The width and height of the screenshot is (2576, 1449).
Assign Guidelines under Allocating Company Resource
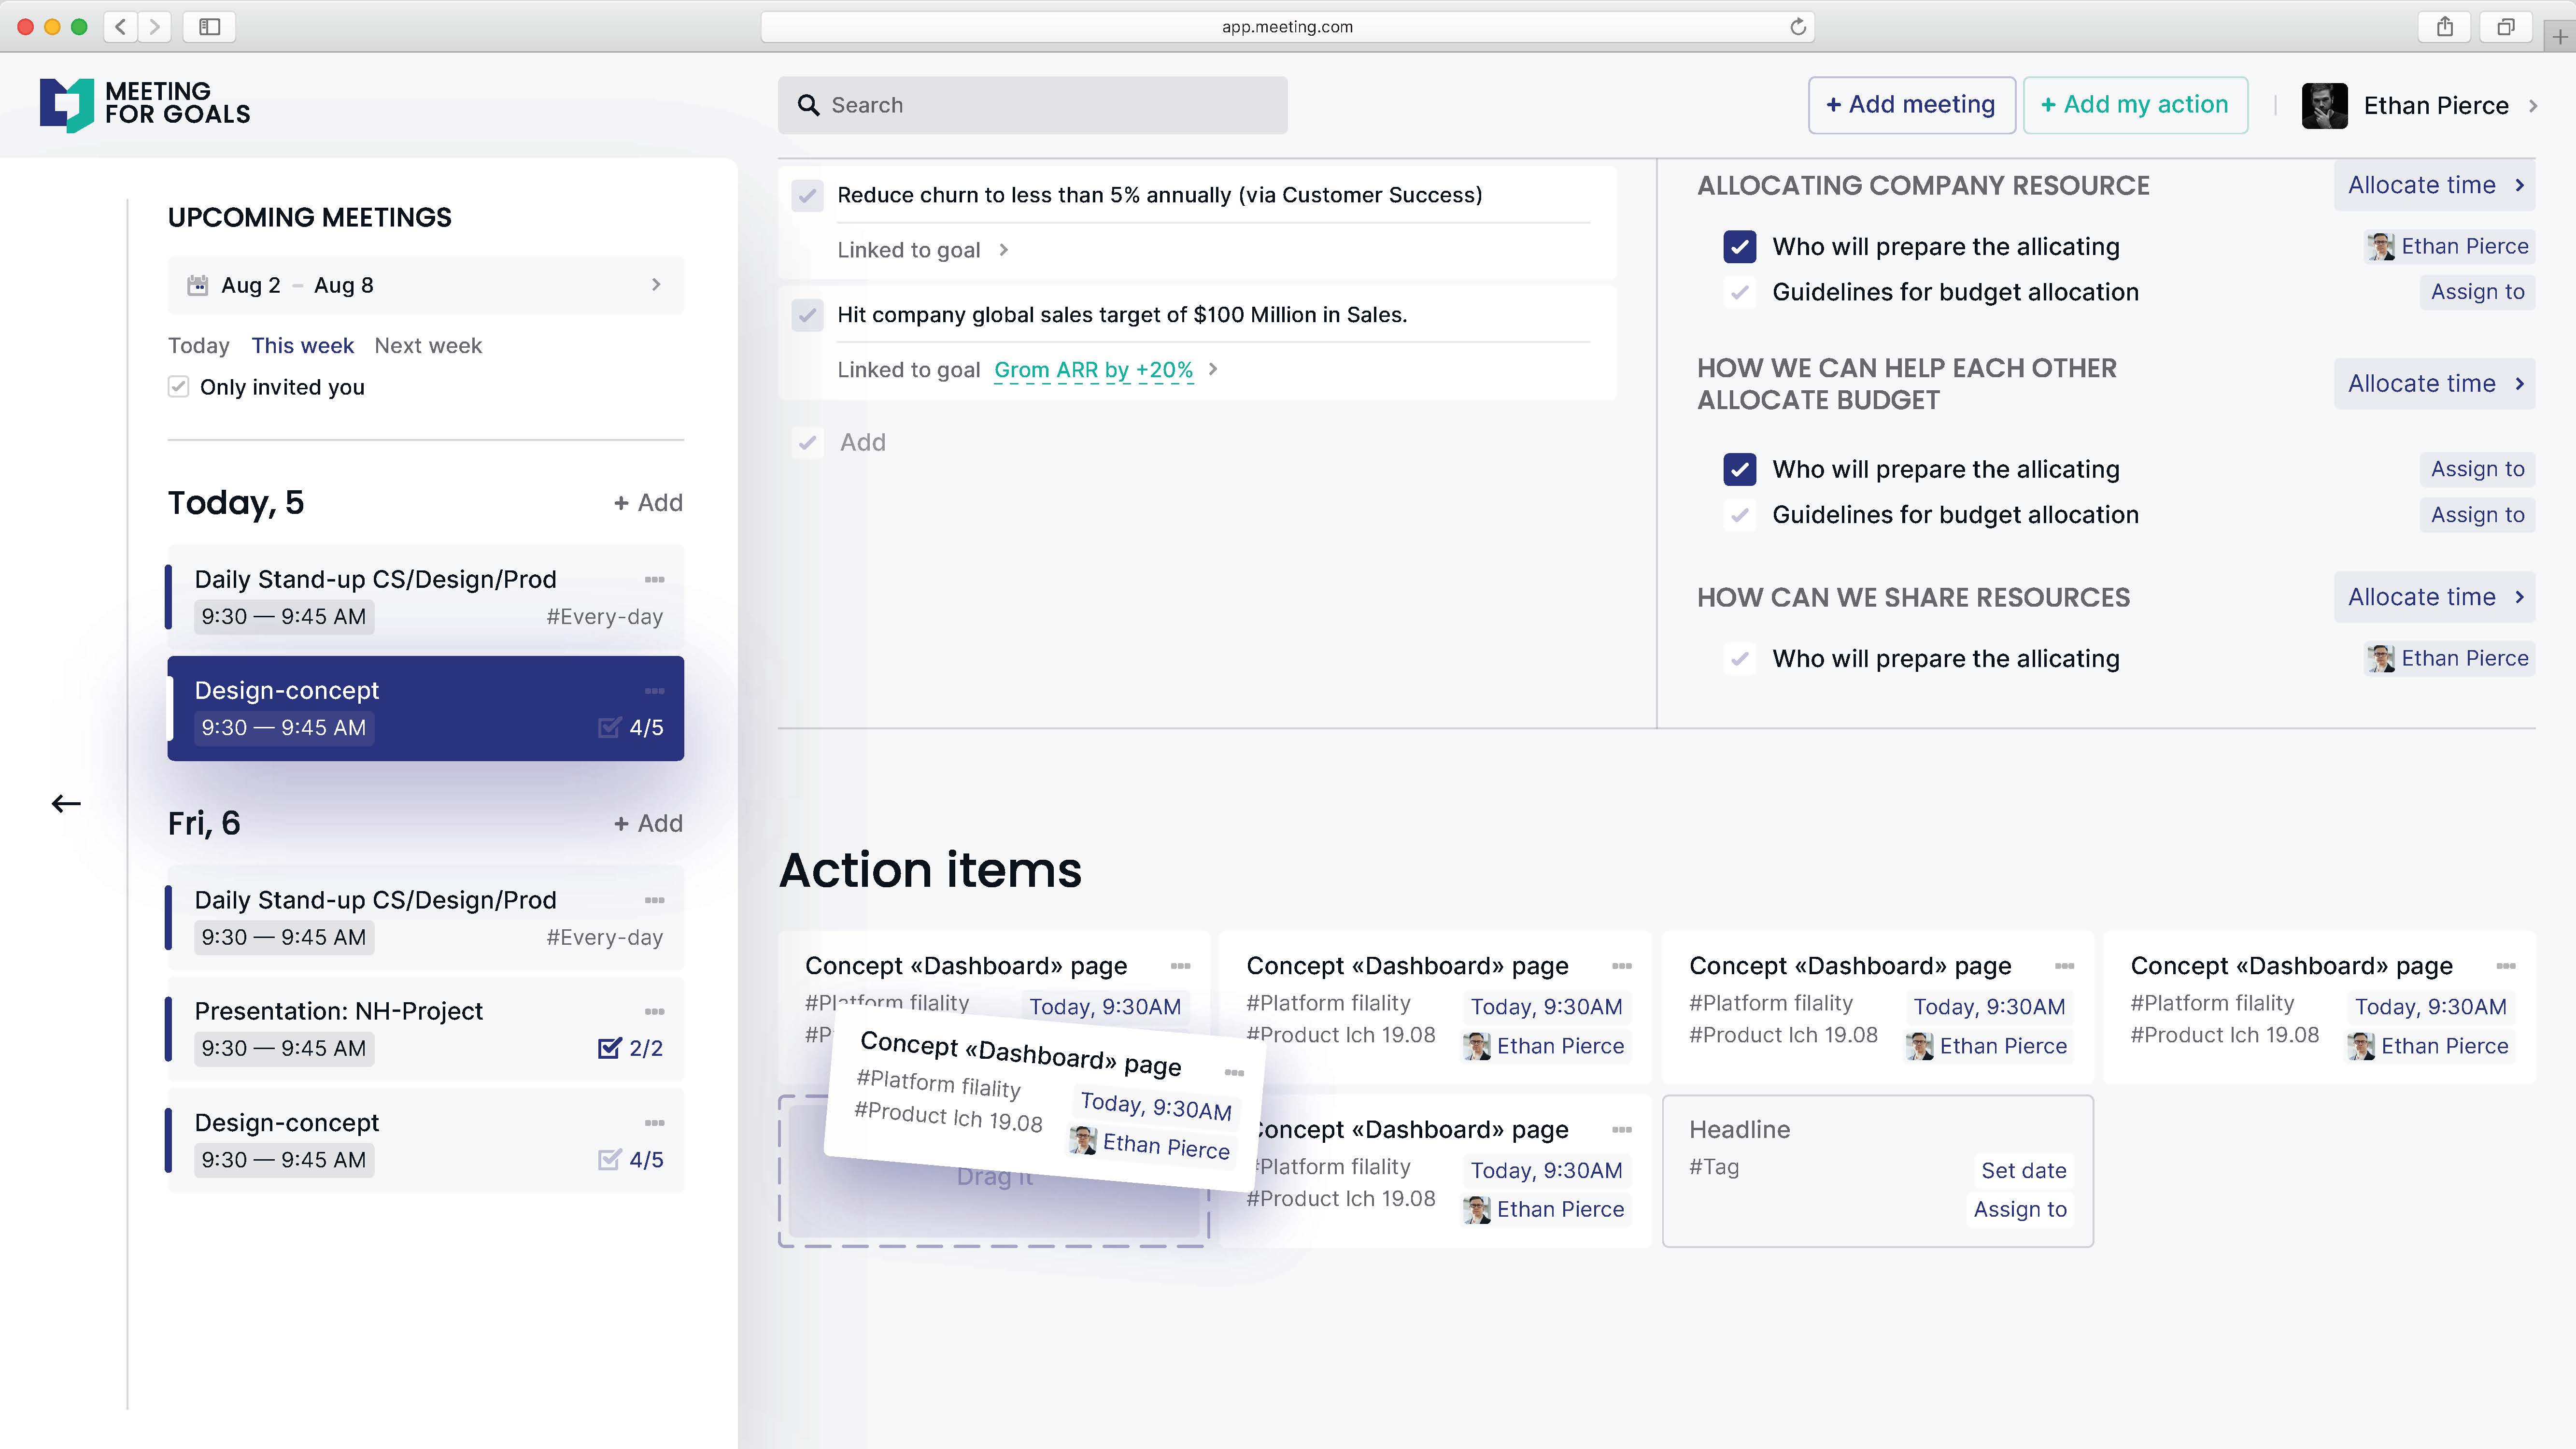(2477, 292)
